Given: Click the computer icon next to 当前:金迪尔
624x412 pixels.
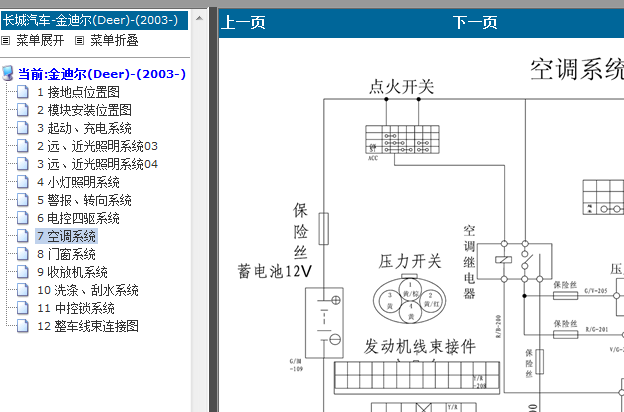Looking at the screenshot, I should click(x=8, y=74).
